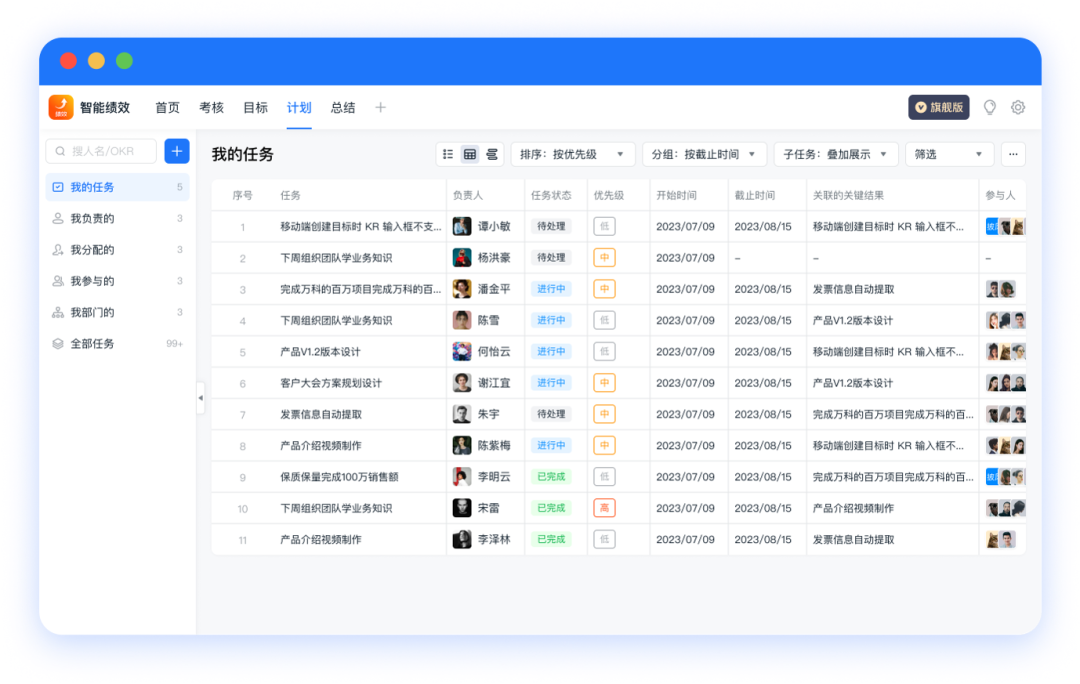Image resolution: width=1080 pixels, height=684 pixels.
Task: Go to the 首页 tab
Action: coord(167,107)
